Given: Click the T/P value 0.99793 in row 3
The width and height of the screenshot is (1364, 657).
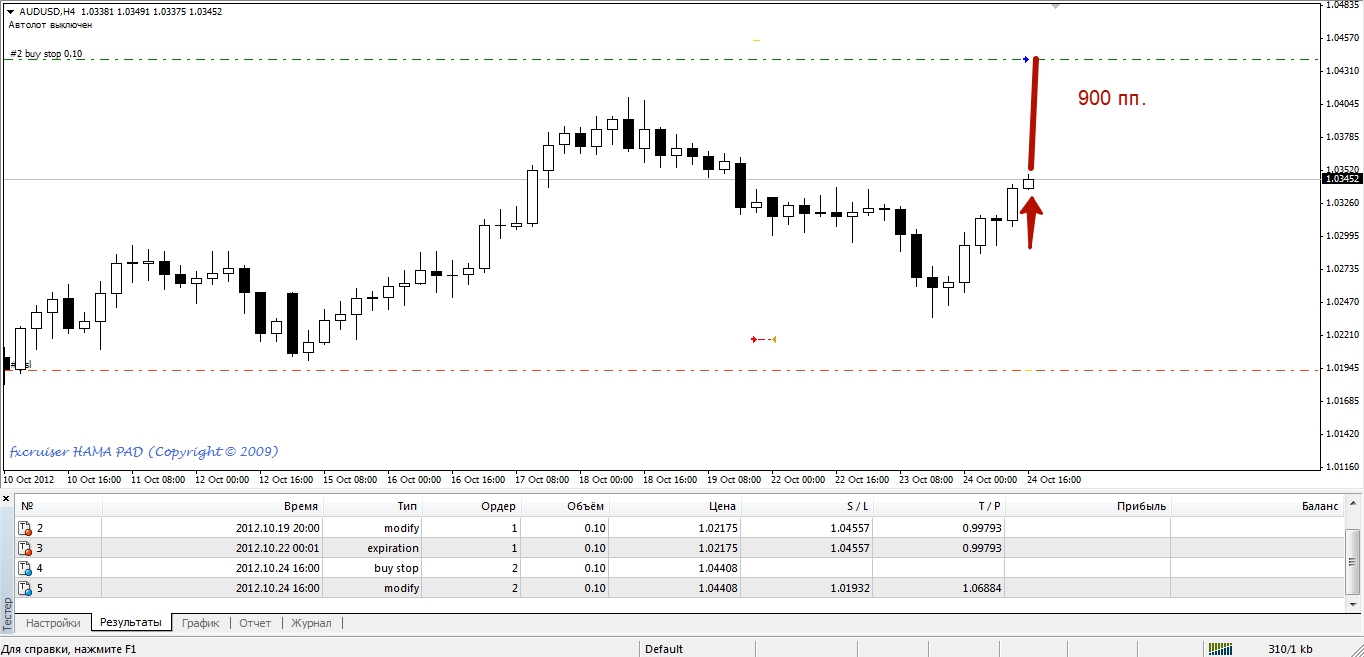Looking at the screenshot, I should pyautogui.click(x=982, y=548).
